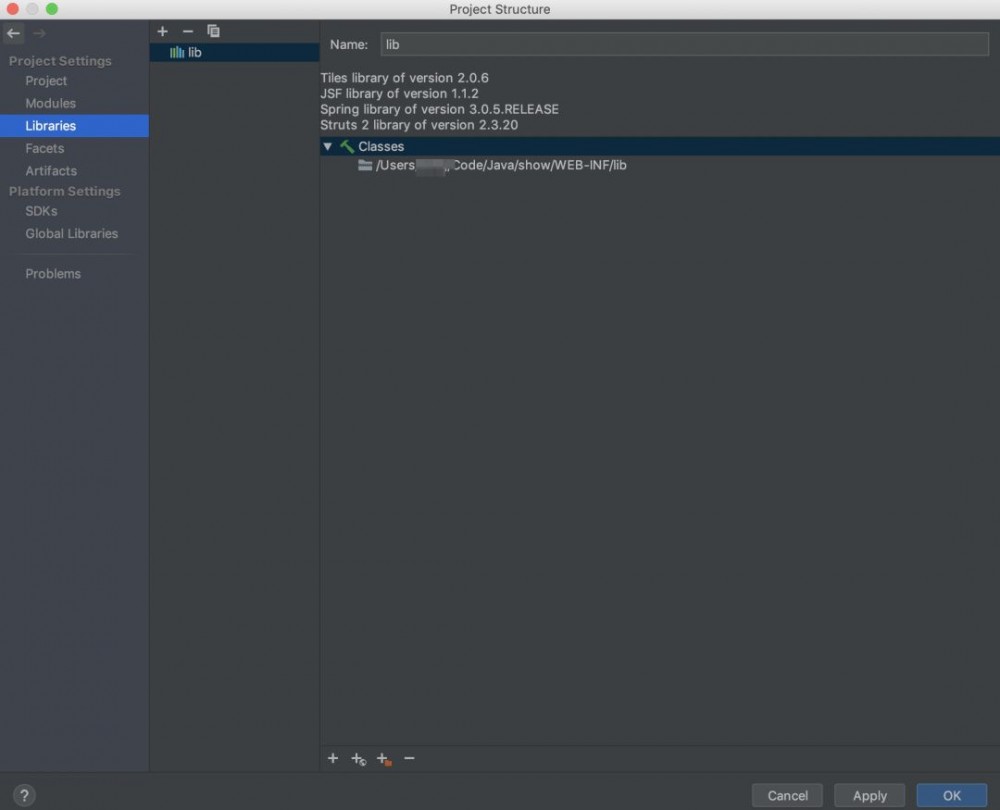
Task: Add a new project library
Action: [163, 31]
